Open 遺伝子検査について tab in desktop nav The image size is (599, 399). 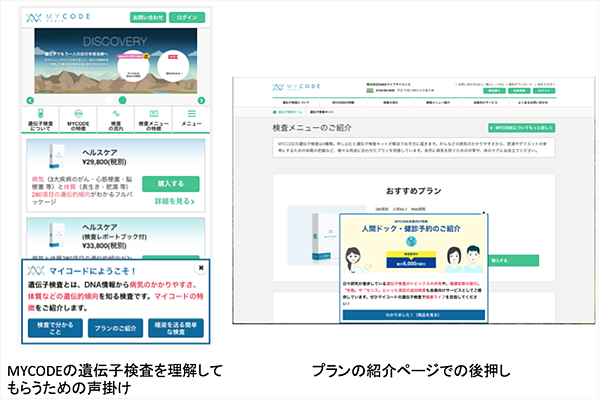[296, 102]
